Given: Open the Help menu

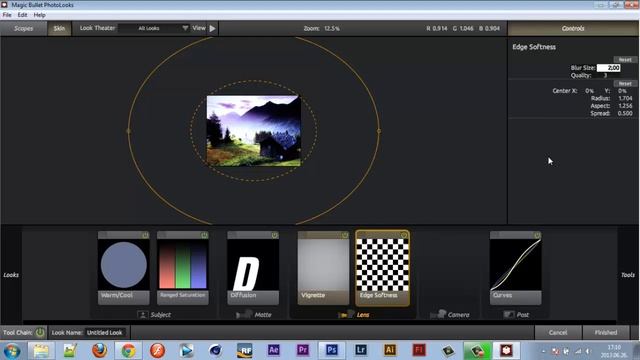Looking at the screenshot, I should pos(40,15).
